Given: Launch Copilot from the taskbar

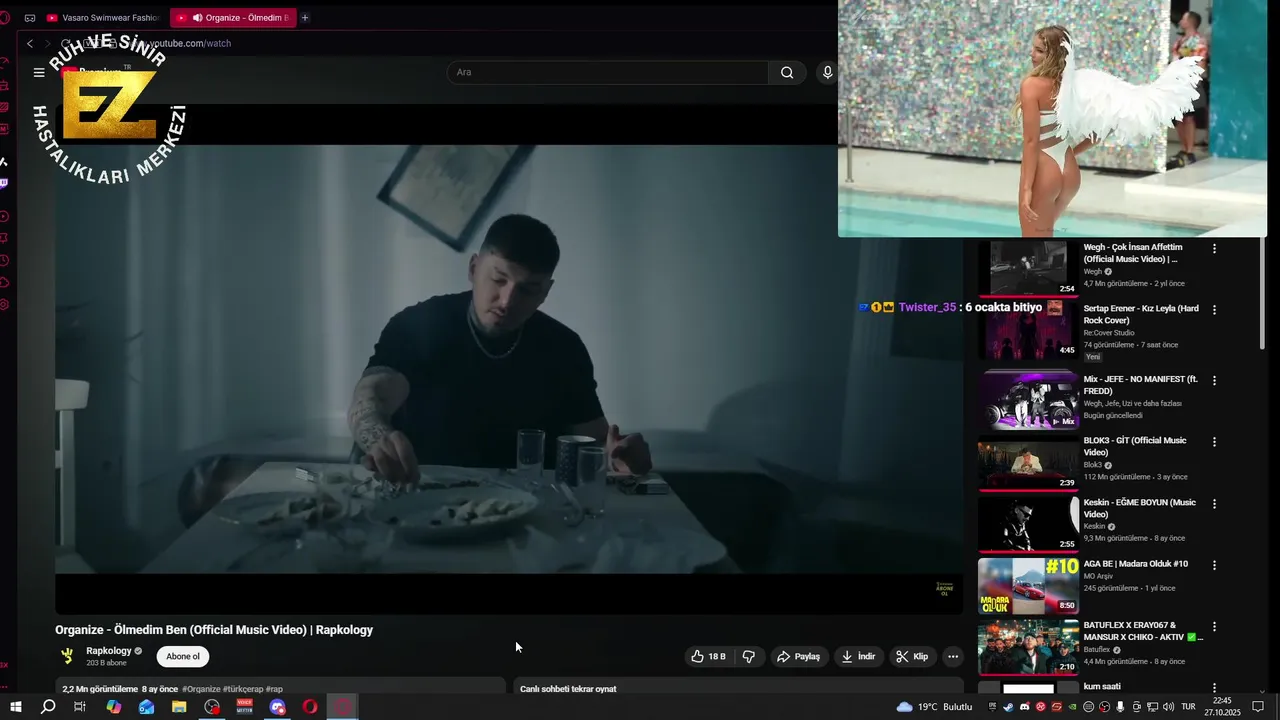Looking at the screenshot, I should click(x=114, y=707).
